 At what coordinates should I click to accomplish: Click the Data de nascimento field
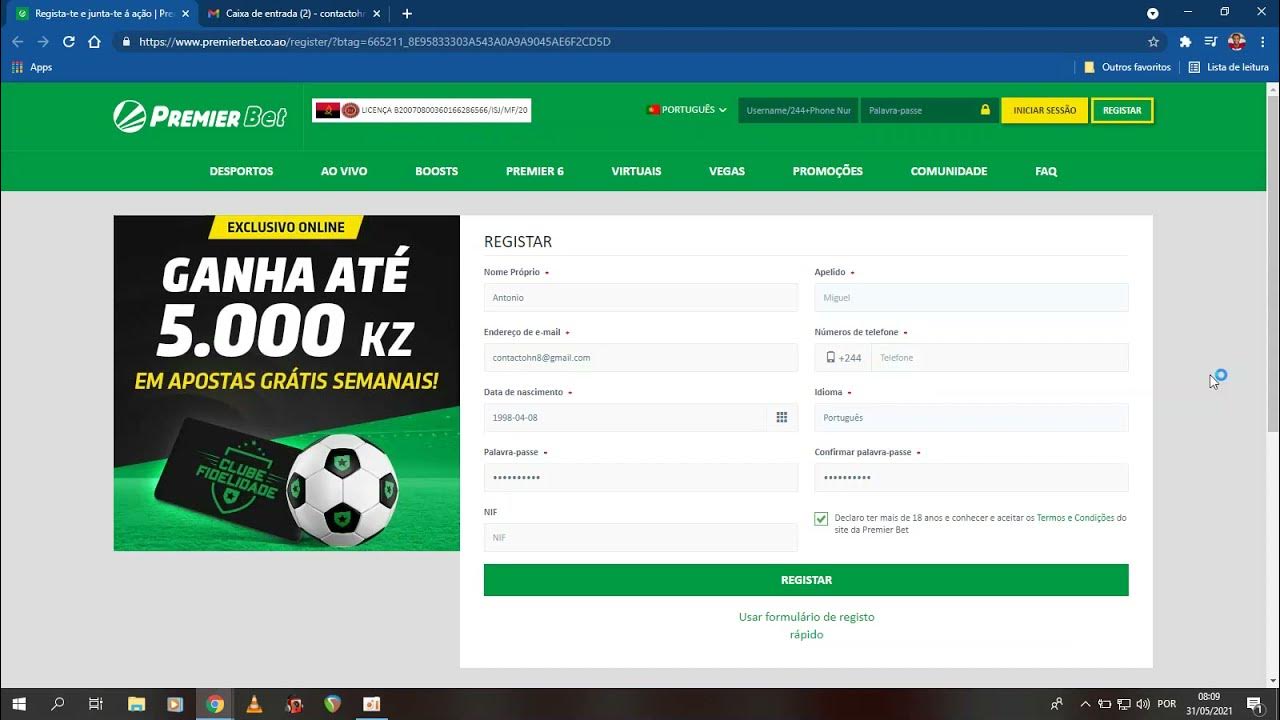pyautogui.click(x=625, y=417)
